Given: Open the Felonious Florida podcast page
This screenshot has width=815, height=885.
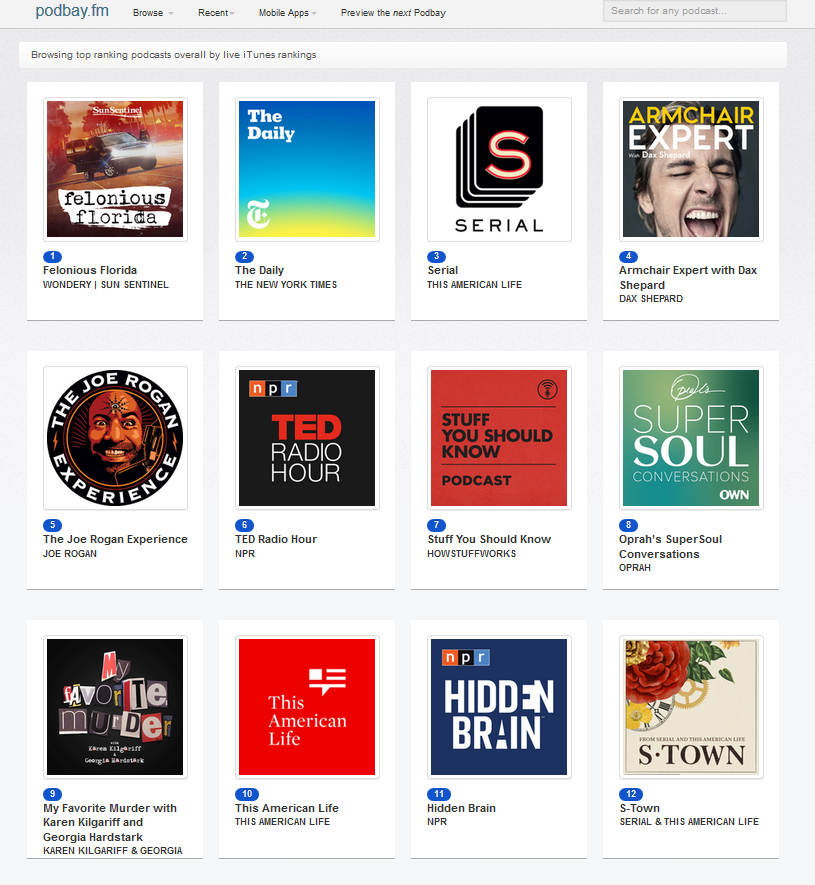Looking at the screenshot, I should 89,270.
